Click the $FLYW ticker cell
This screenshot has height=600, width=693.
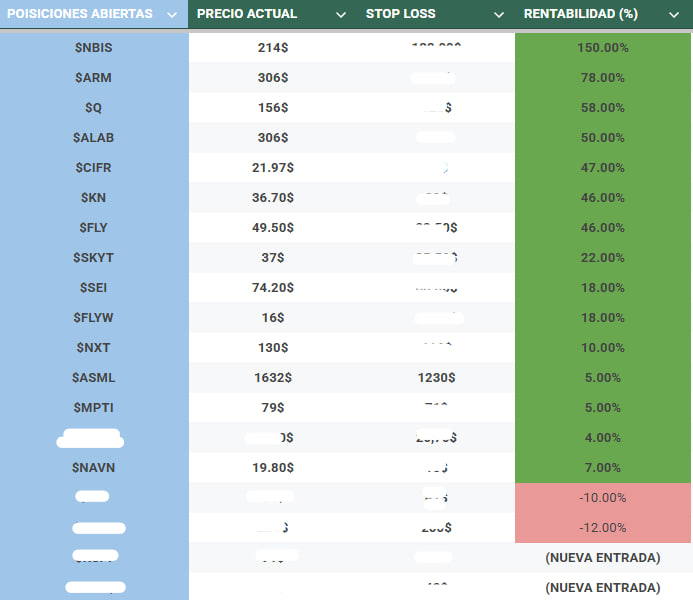pyautogui.click(x=94, y=318)
